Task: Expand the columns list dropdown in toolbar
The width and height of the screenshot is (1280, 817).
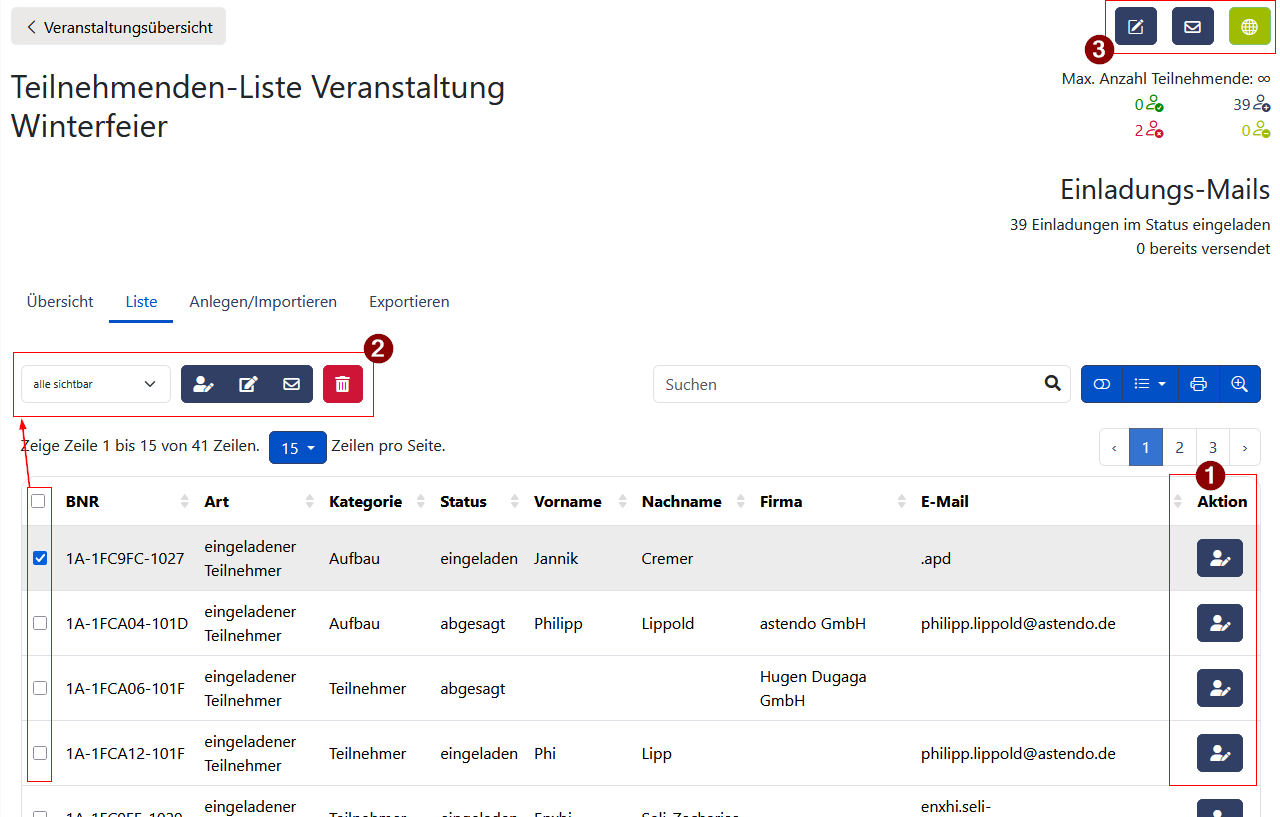Action: point(1150,384)
